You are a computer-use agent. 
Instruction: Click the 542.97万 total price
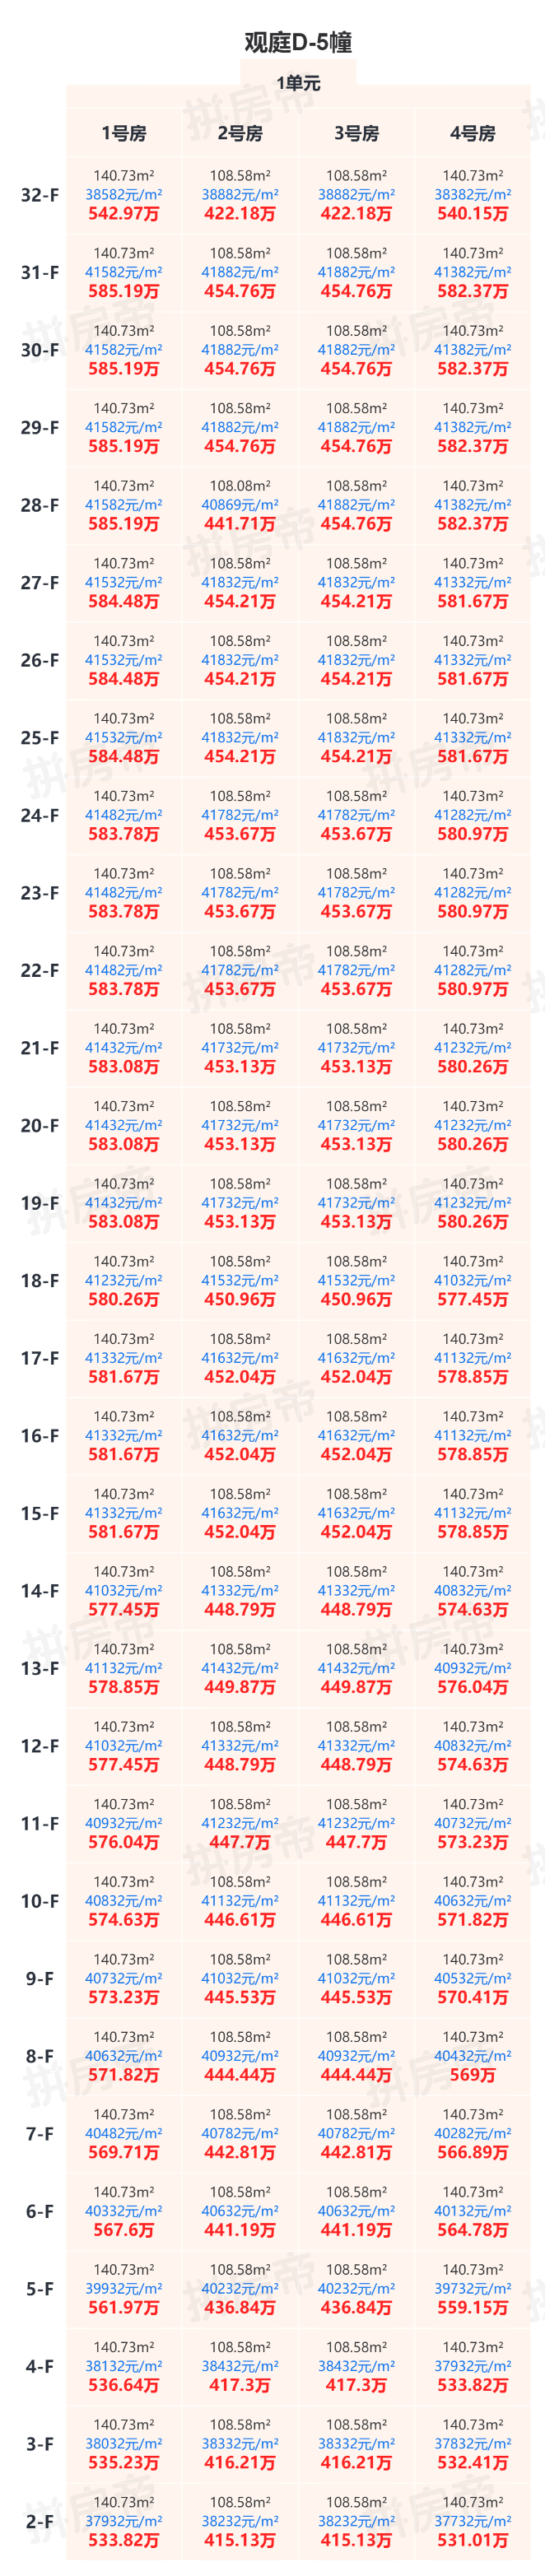point(124,214)
